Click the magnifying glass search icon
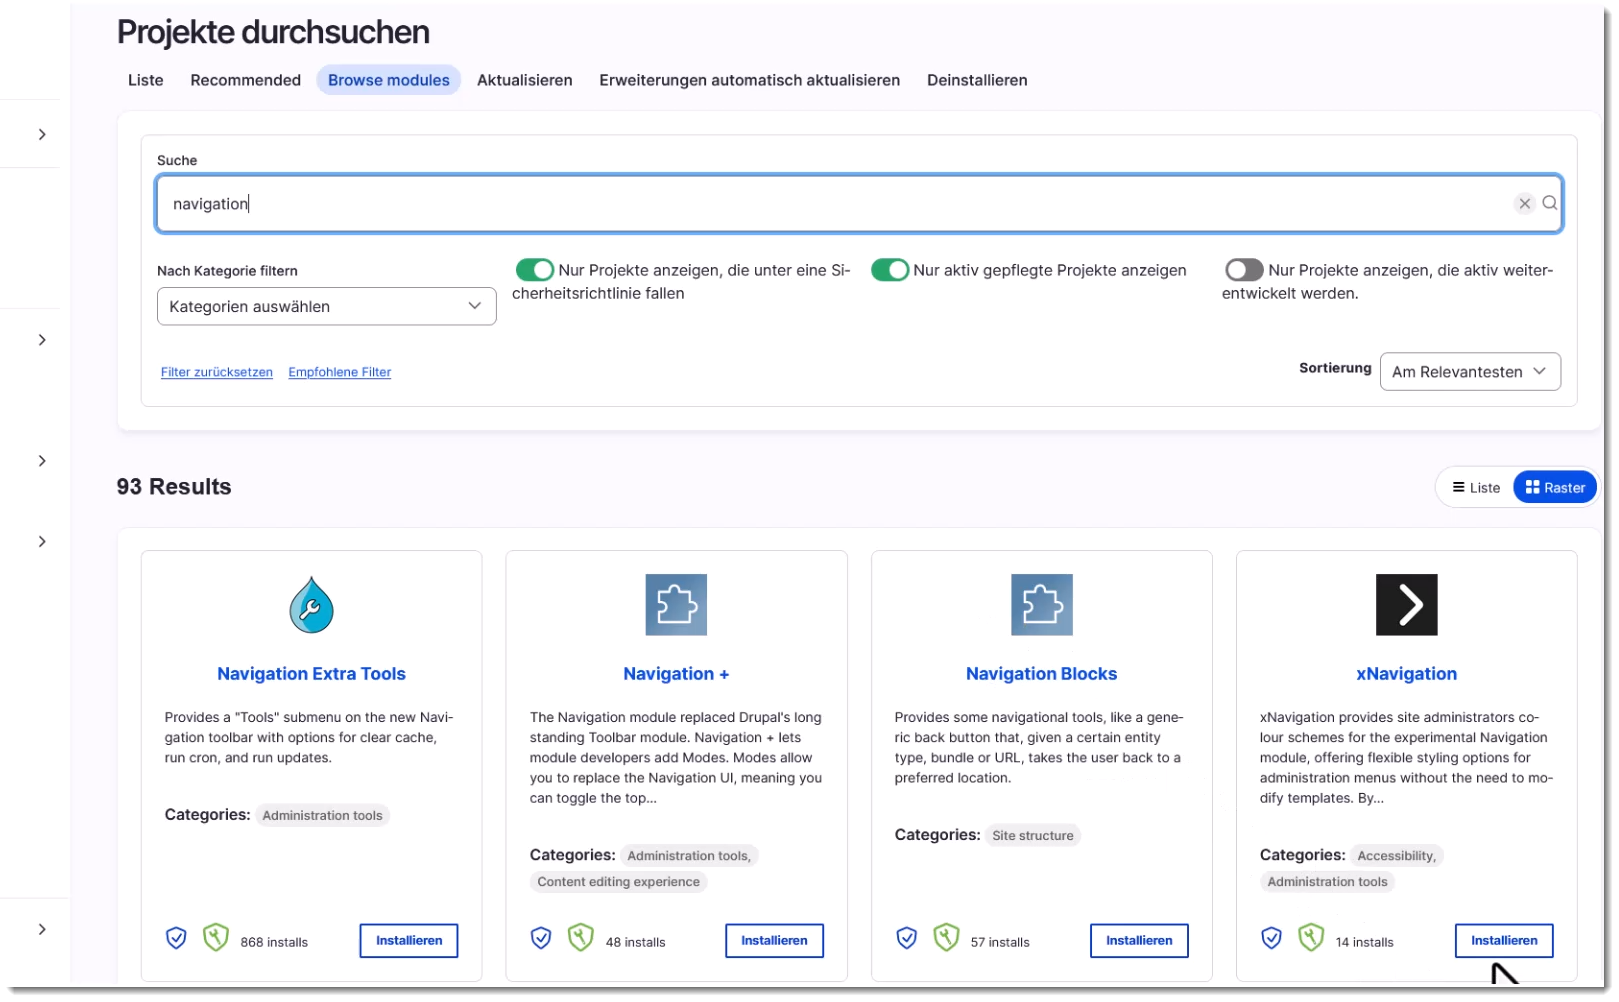Viewport: 1619px width, 1002px height. coord(1549,204)
